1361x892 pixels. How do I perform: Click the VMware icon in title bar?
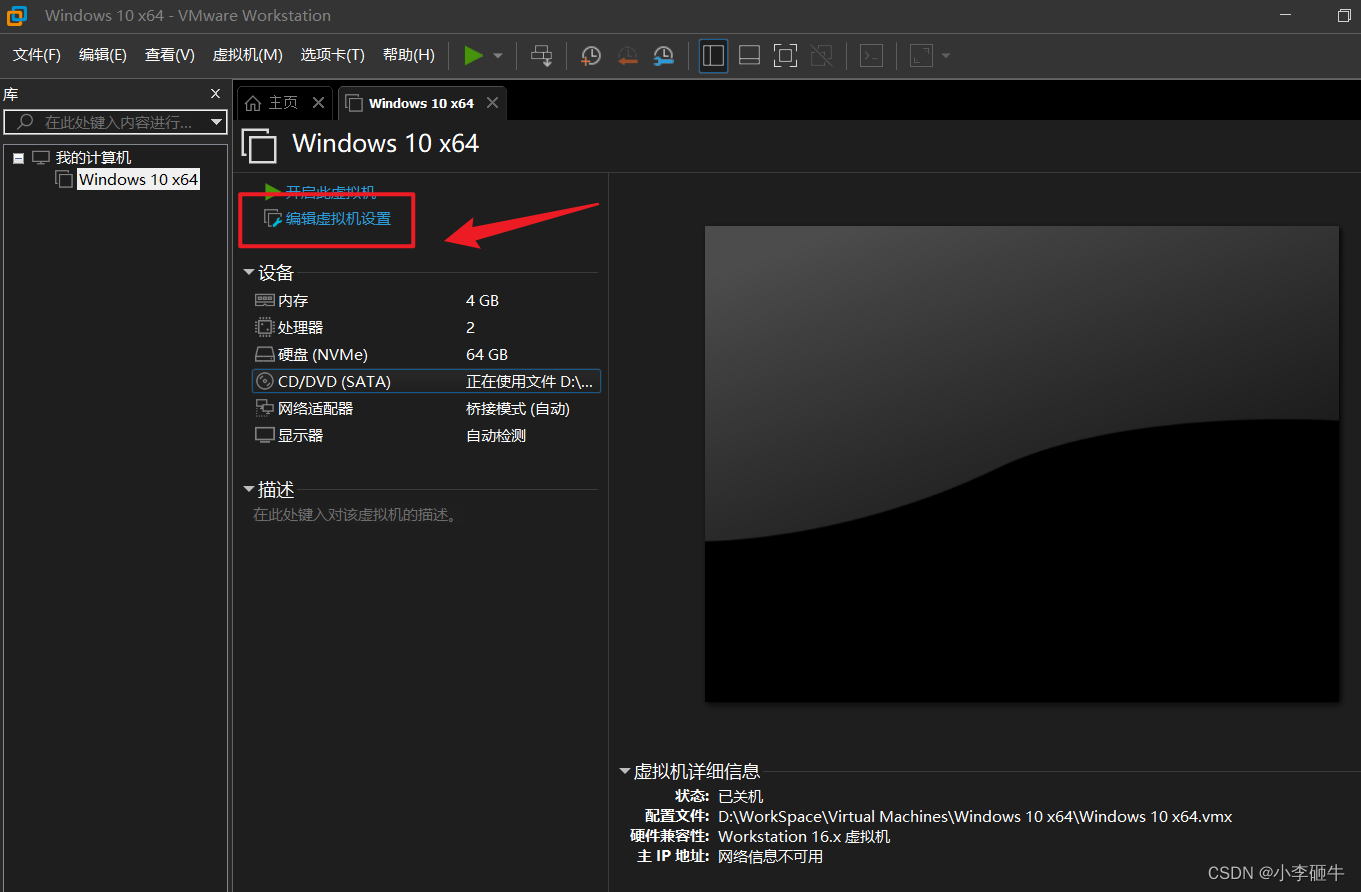tap(17, 15)
